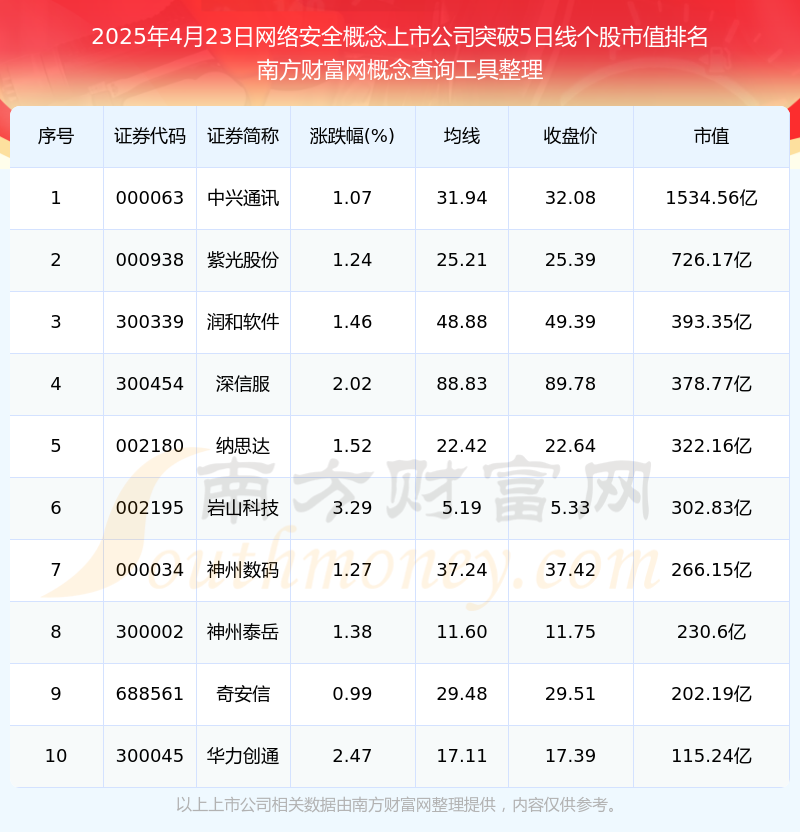Click the 涨跌幅(%) column header

pyautogui.click(x=352, y=136)
